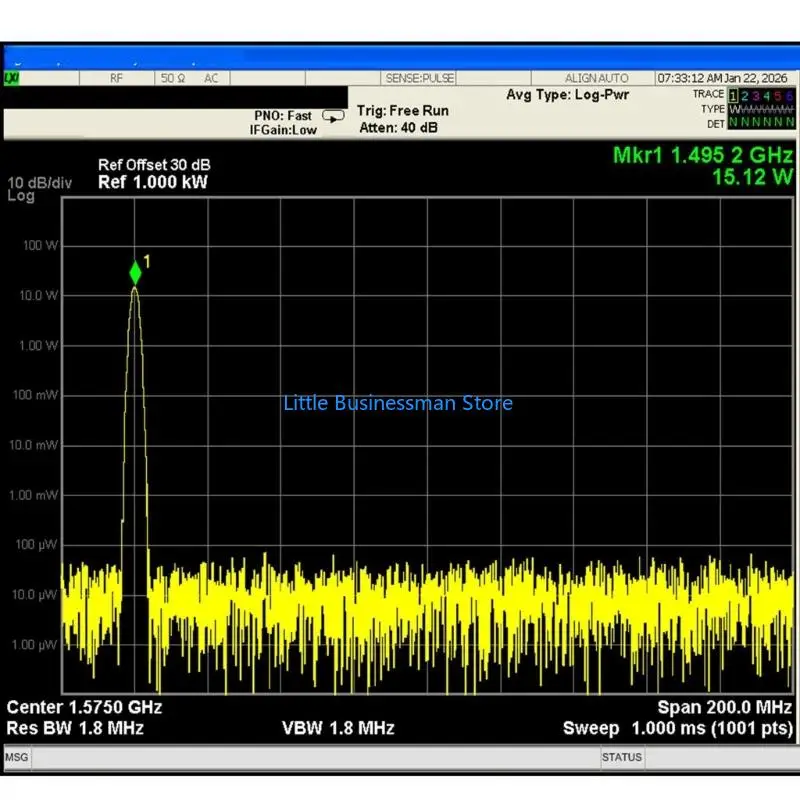Click the DET row label
The width and height of the screenshot is (800, 800).
click(x=716, y=124)
